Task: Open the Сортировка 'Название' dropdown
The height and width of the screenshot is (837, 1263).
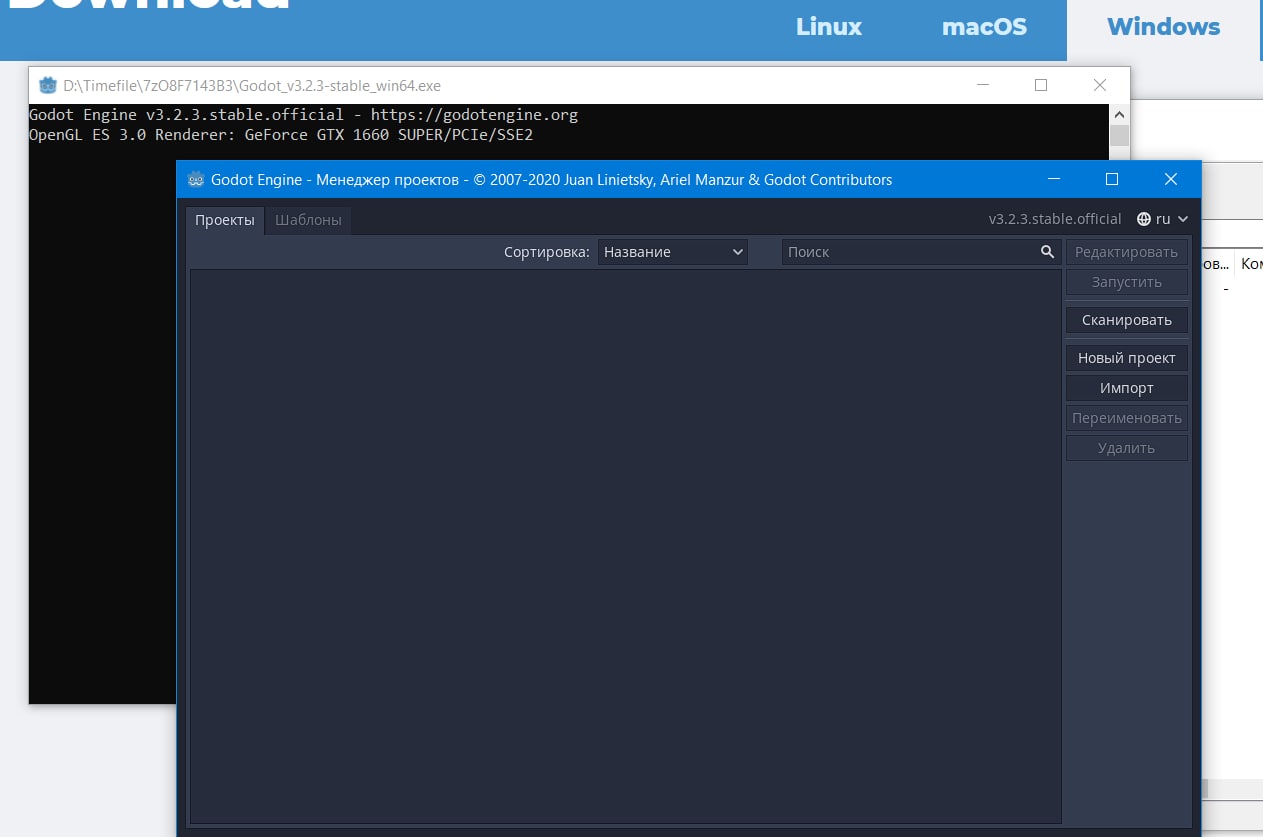Action: 673,252
